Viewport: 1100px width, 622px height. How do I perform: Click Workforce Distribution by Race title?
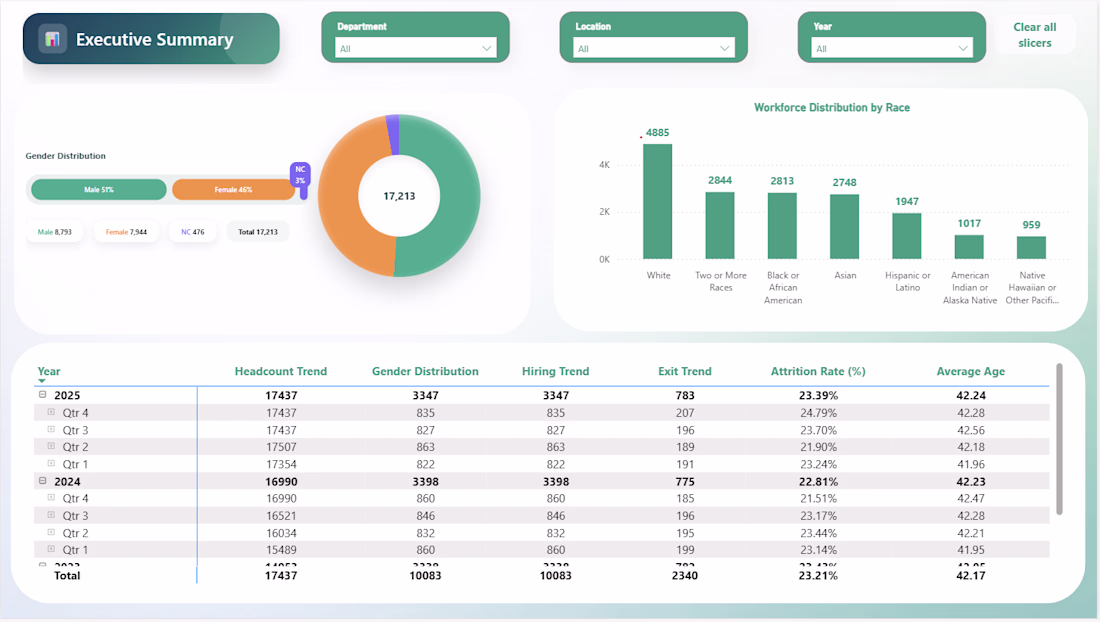click(x=832, y=107)
